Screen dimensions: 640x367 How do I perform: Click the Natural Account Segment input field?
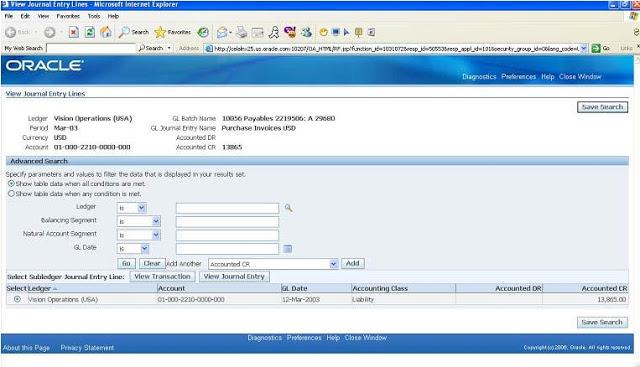pyautogui.click(x=227, y=235)
